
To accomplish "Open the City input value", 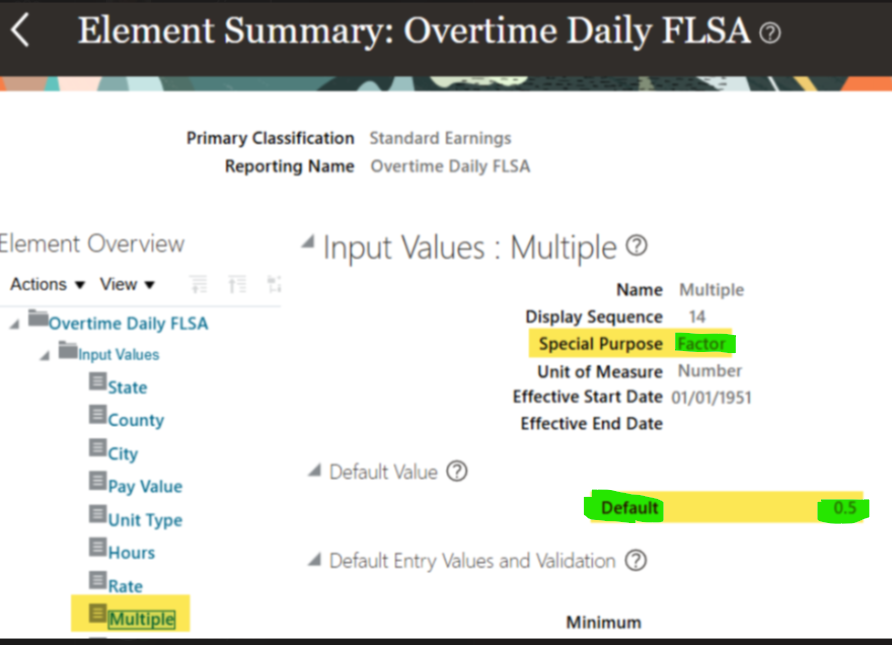I will pyautogui.click(x=123, y=454).
